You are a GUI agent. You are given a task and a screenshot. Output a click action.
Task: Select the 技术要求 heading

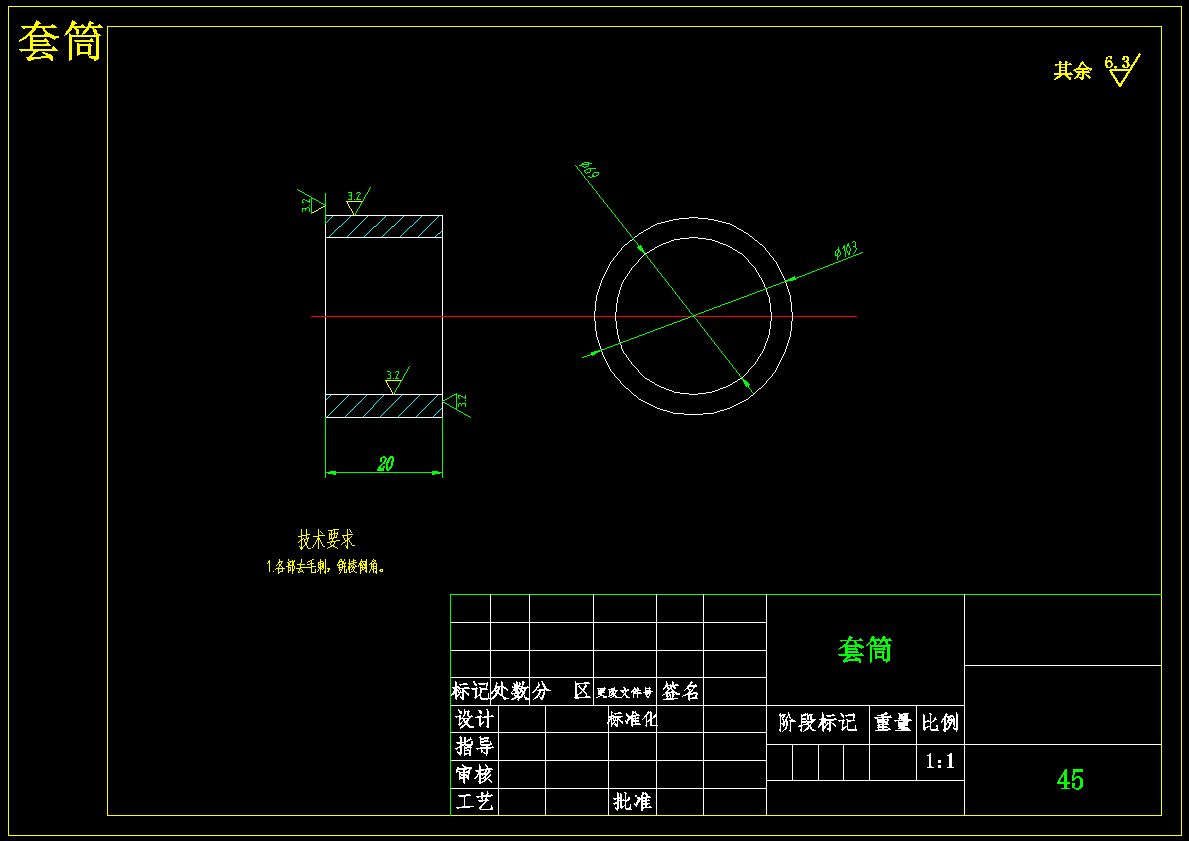(326, 540)
